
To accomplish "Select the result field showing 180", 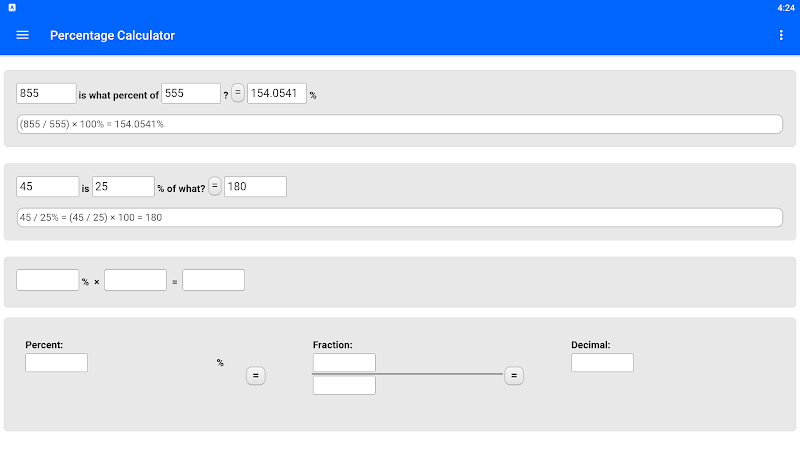I will click(255, 187).
